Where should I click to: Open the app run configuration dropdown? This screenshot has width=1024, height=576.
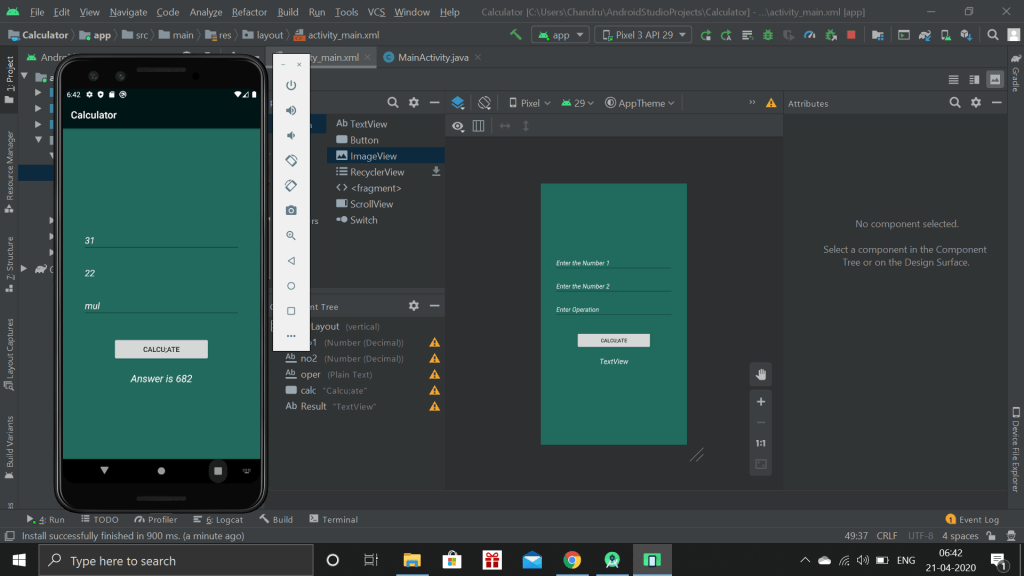point(559,35)
